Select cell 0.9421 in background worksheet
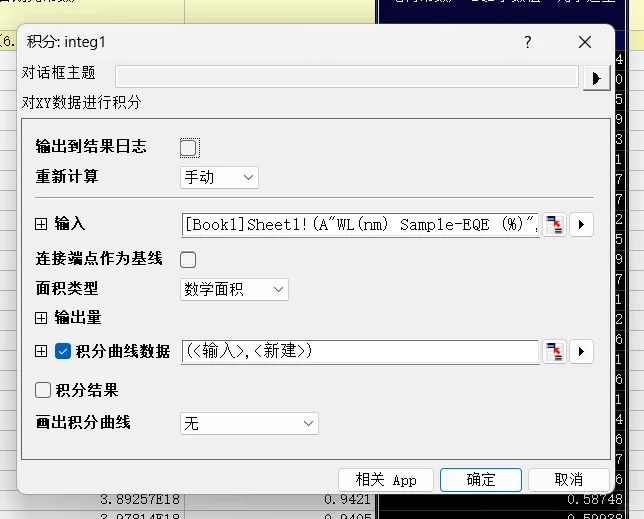The height and width of the screenshot is (519, 644). [347, 499]
